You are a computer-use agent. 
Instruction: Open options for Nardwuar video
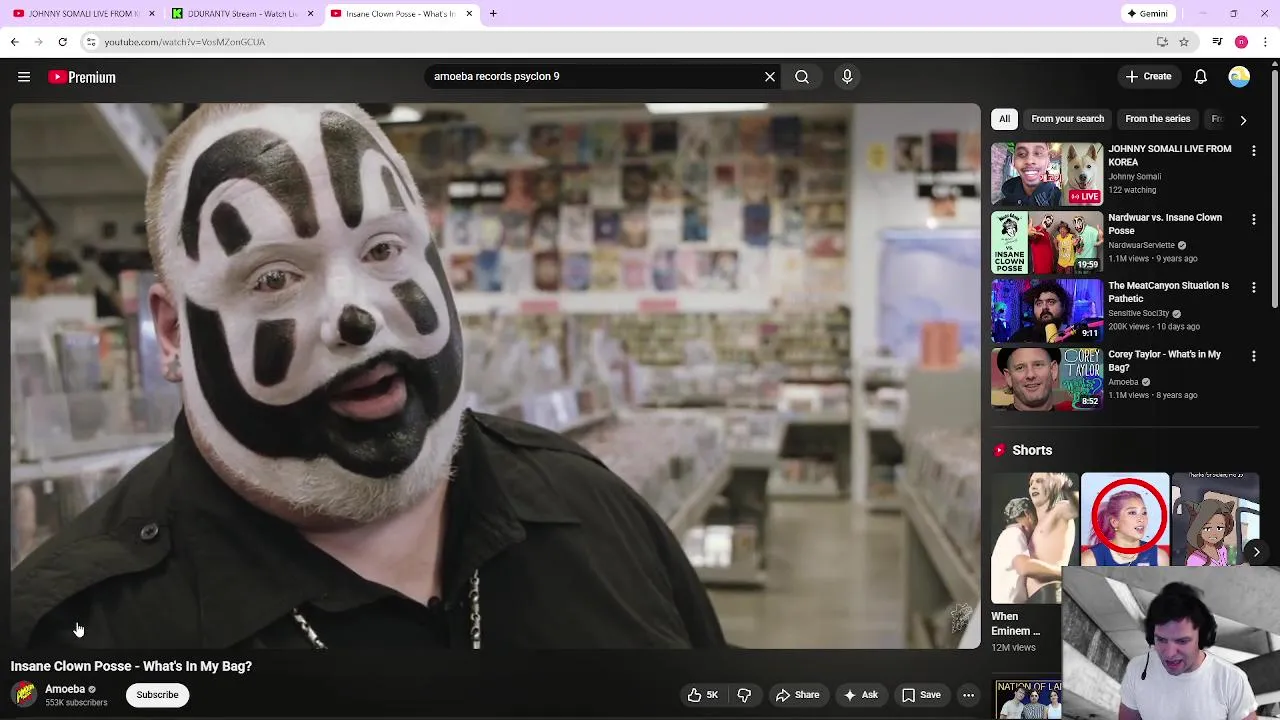click(1254, 219)
